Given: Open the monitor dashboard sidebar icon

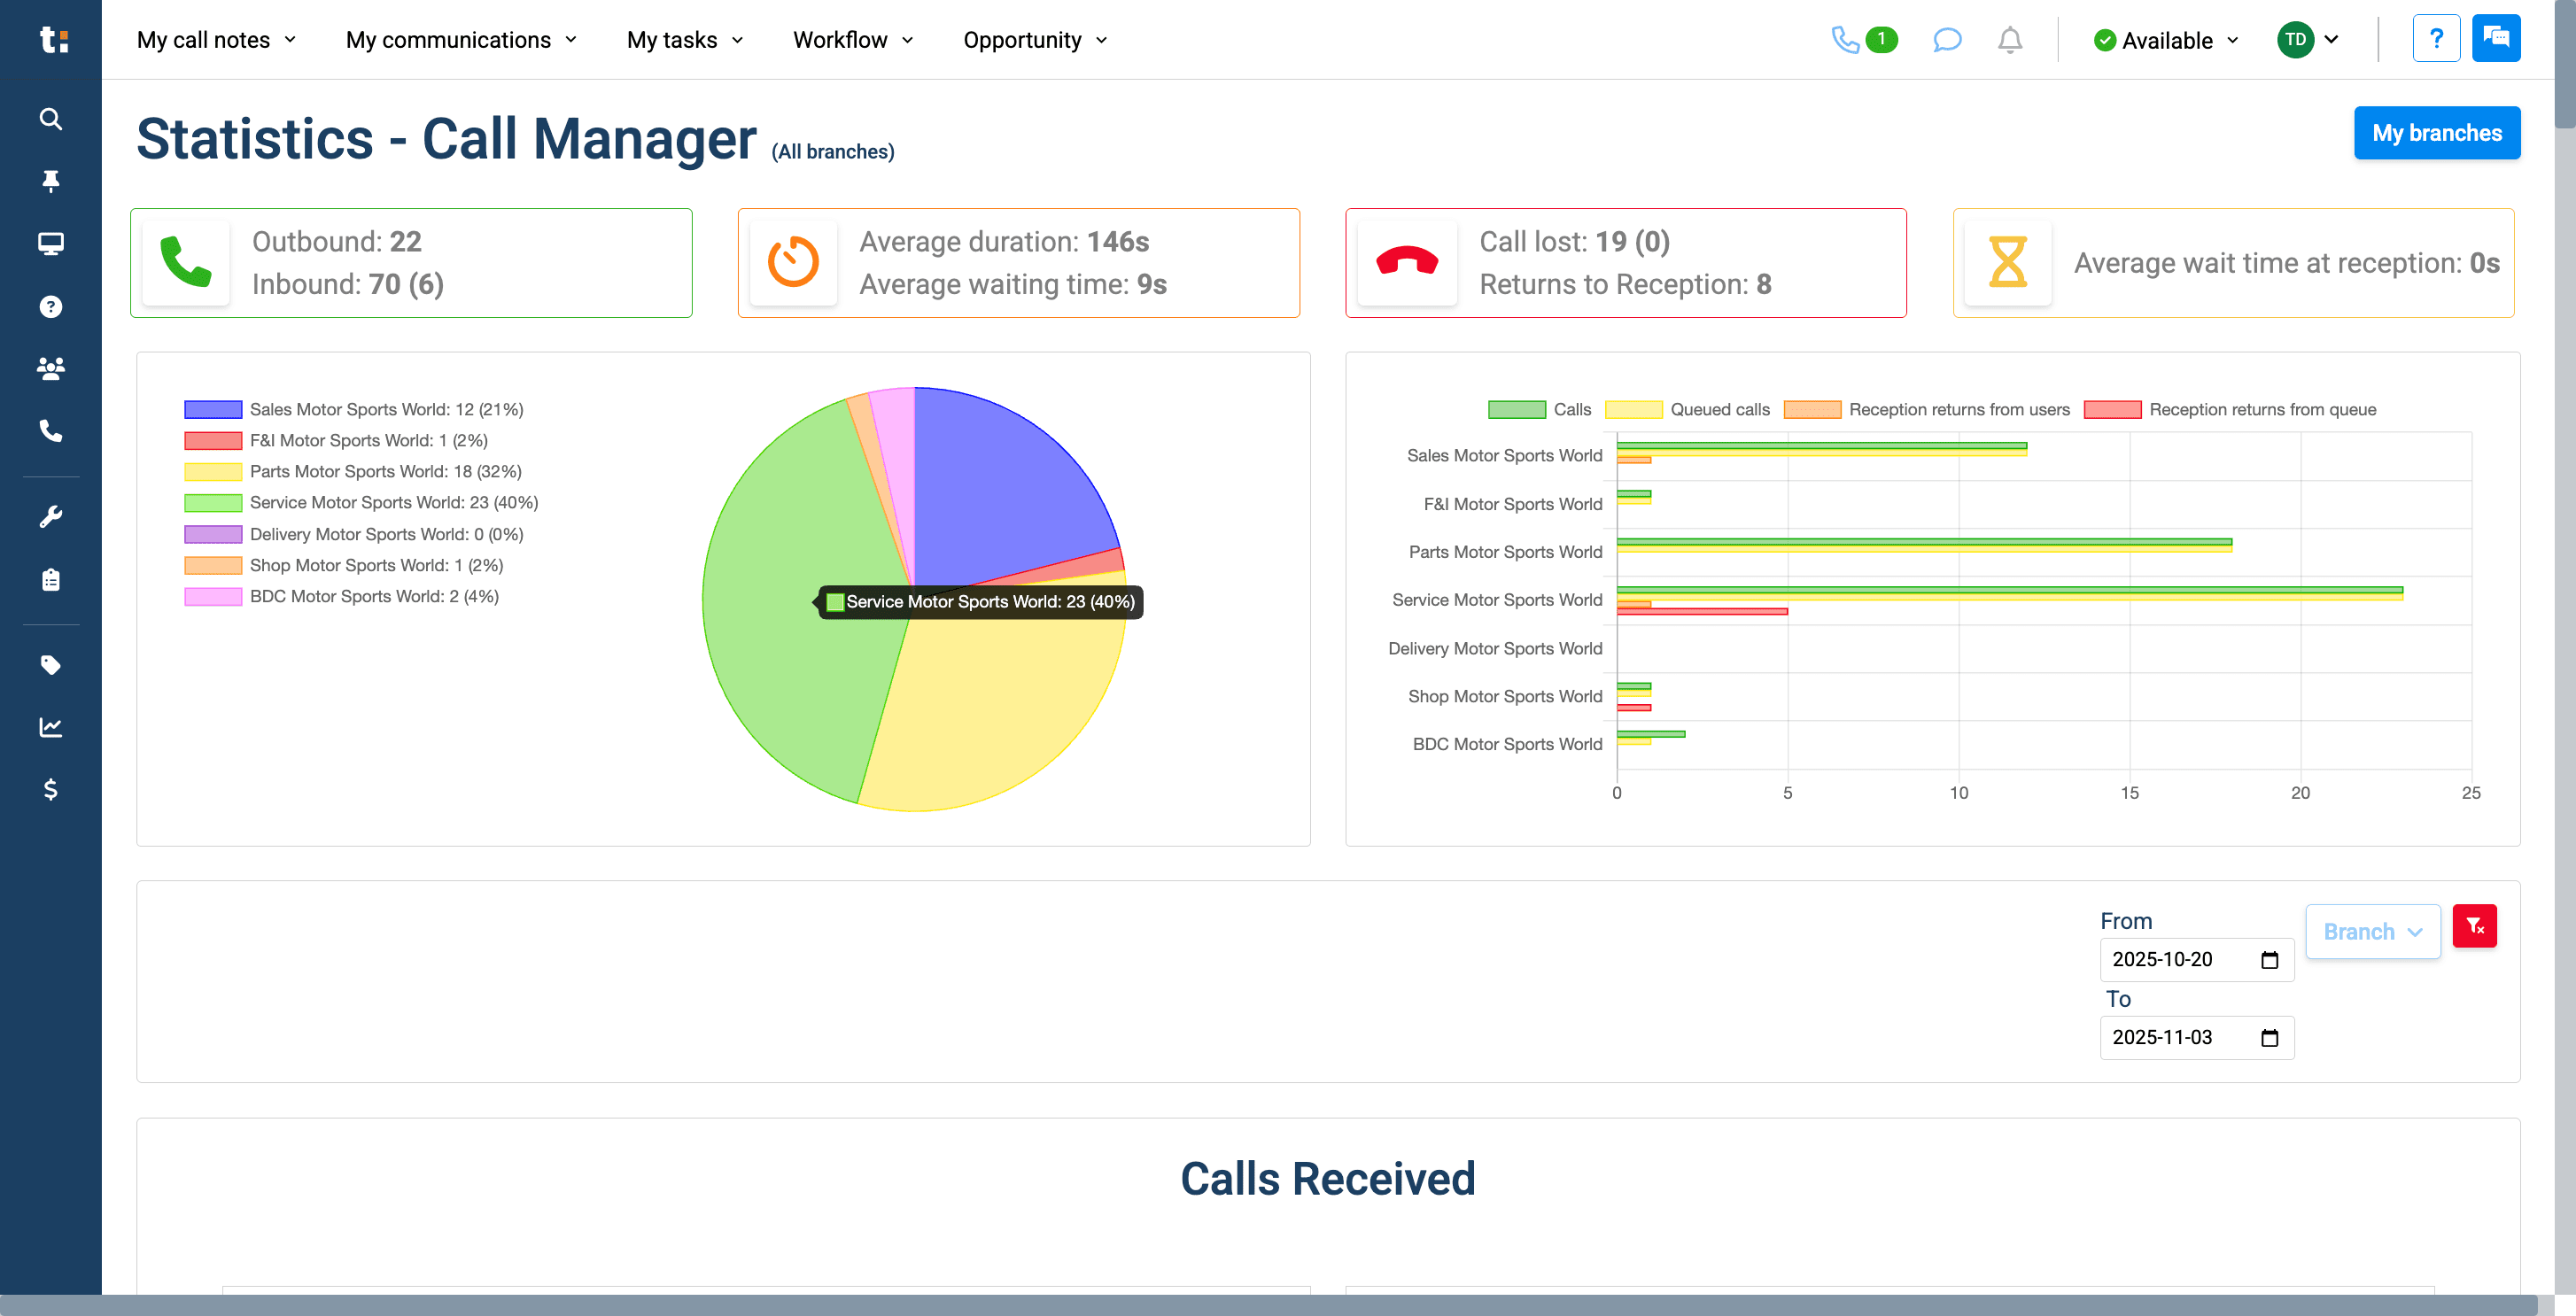Looking at the screenshot, I should coord(51,243).
